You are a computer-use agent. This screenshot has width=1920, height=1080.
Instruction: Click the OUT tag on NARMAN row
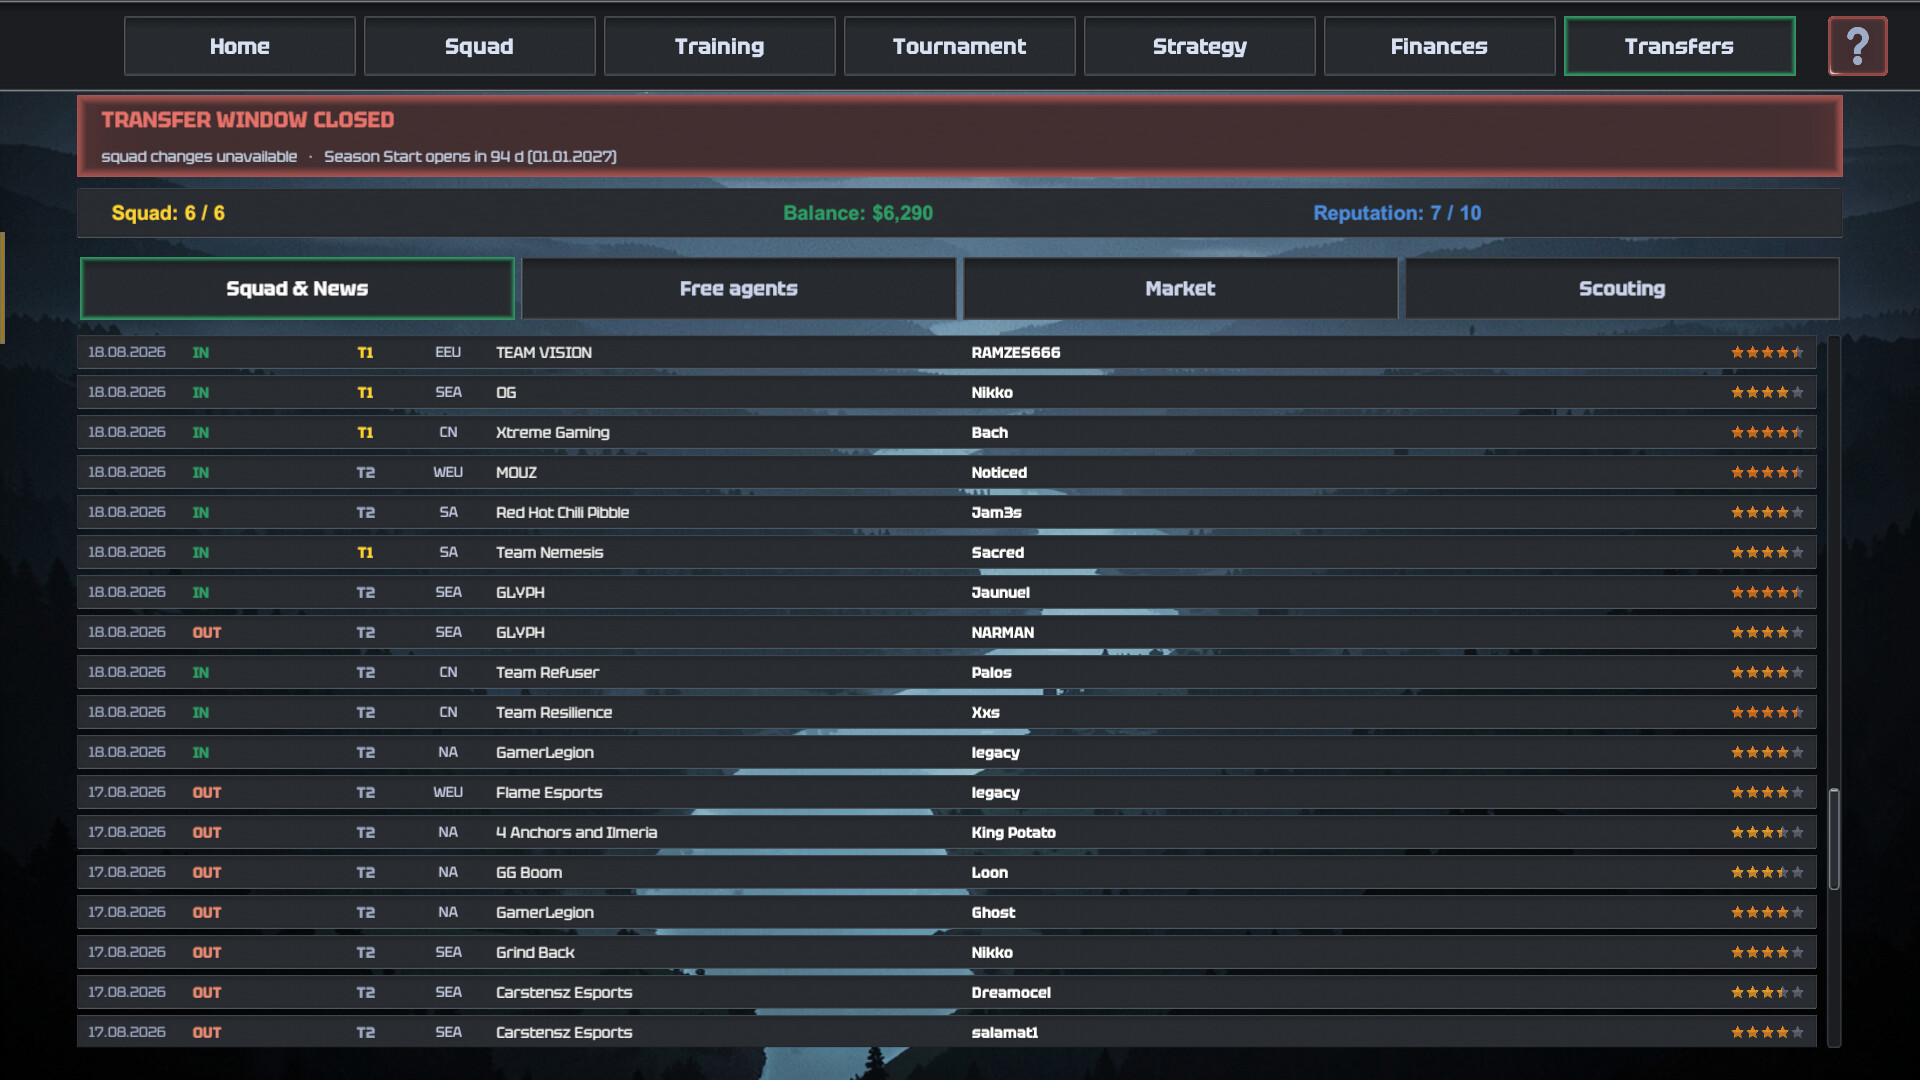coord(207,632)
